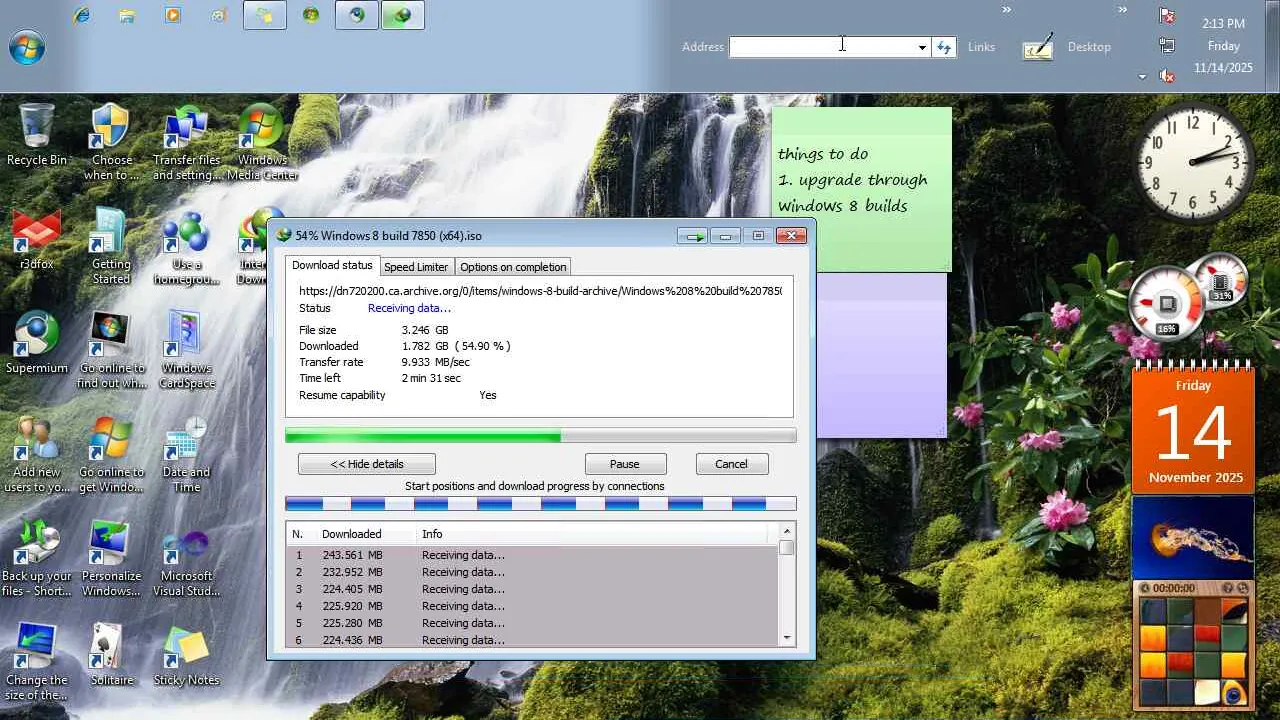Image resolution: width=1280 pixels, height=720 pixels.
Task: Open the Supermium browser taskbar button
Action: pyautogui.click(x=357, y=15)
